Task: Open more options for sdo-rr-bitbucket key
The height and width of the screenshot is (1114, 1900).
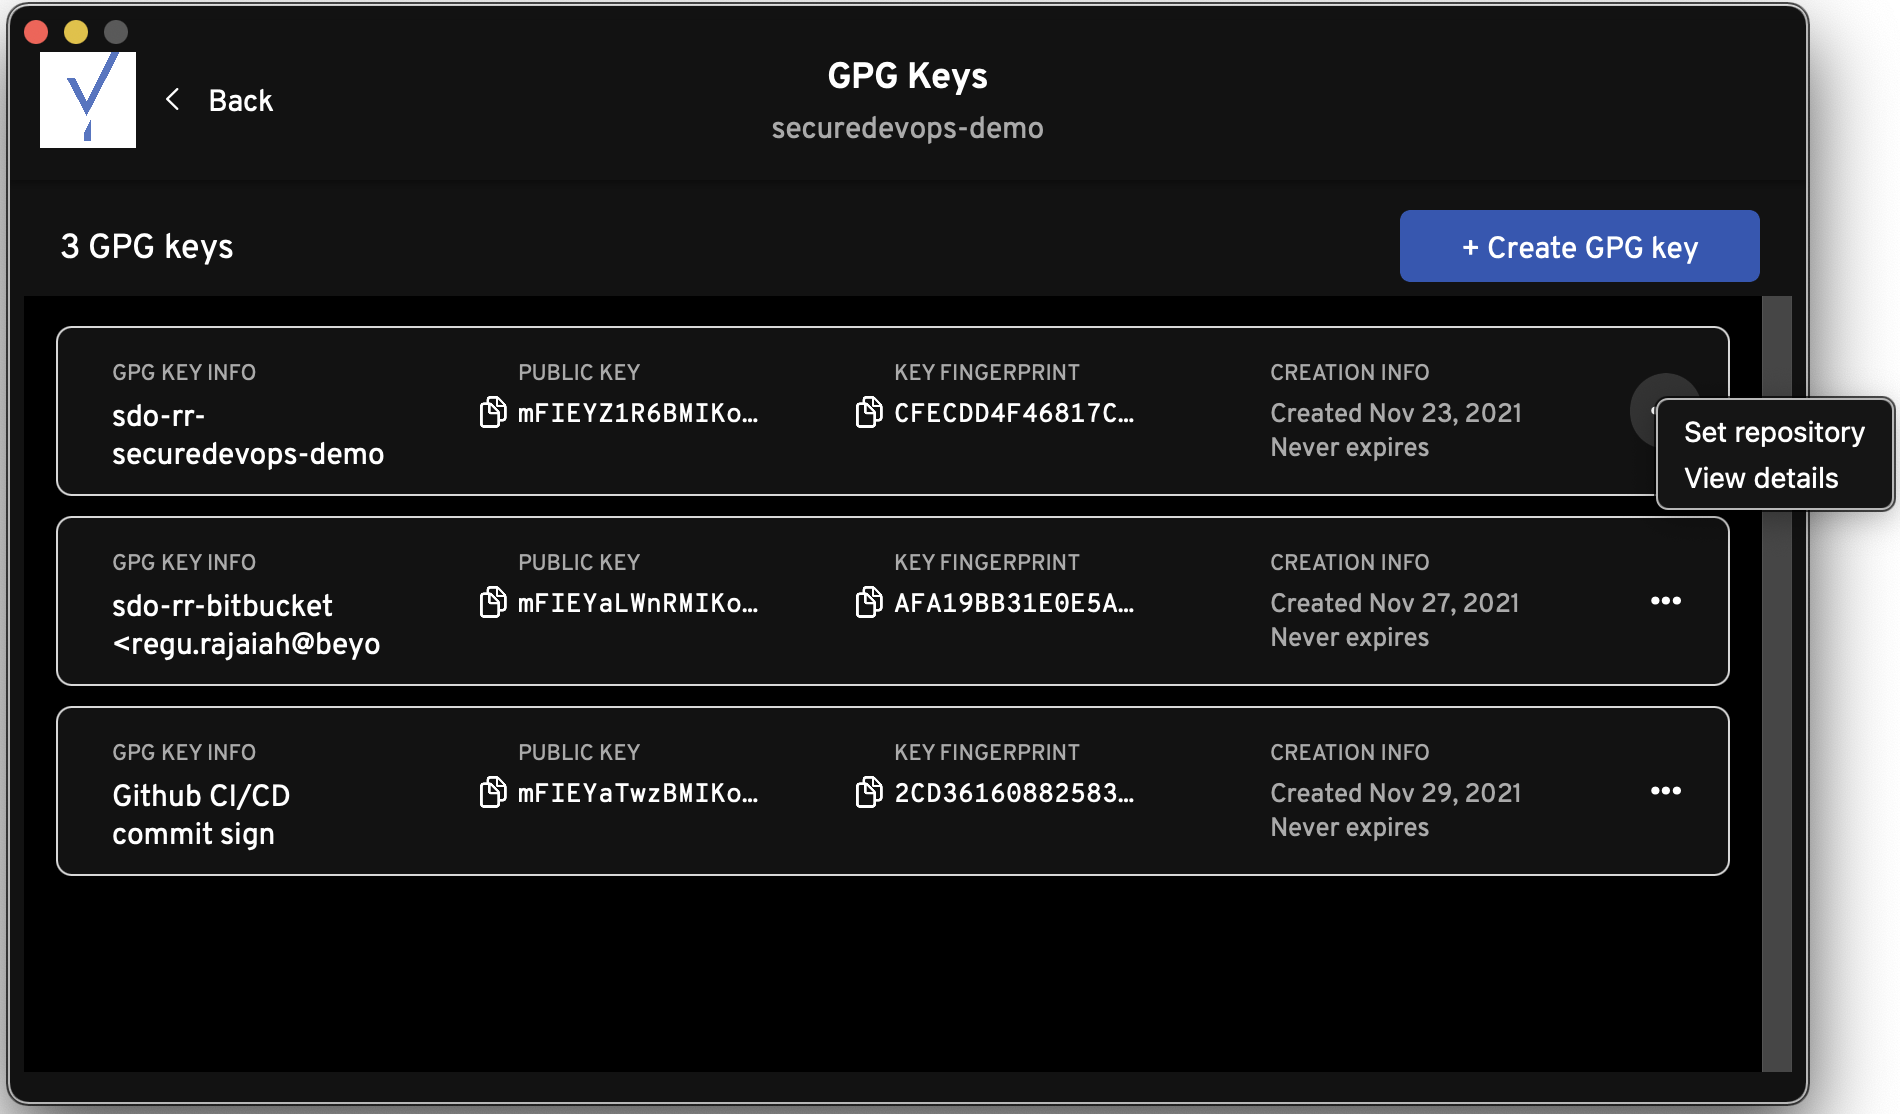Action: (x=1665, y=601)
